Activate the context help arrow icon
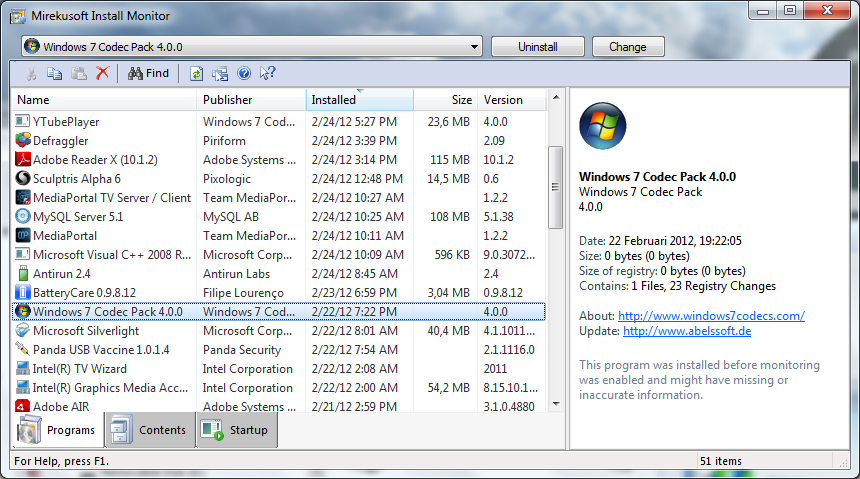The width and height of the screenshot is (860, 479). pos(267,73)
